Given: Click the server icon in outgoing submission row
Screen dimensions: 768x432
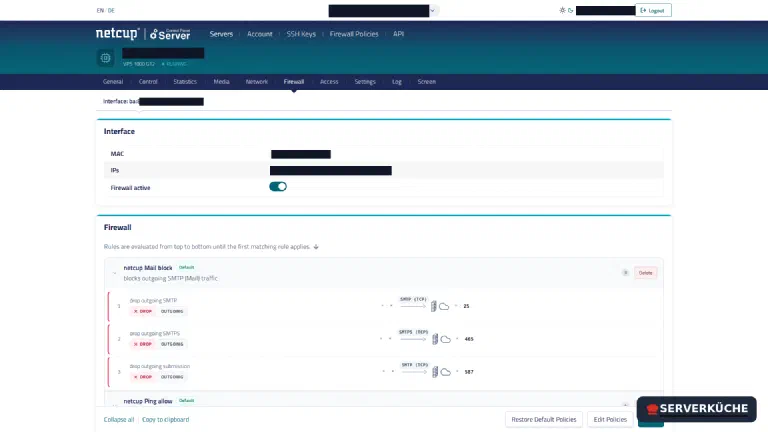Looking at the screenshot, I should [x=435, y=372].
